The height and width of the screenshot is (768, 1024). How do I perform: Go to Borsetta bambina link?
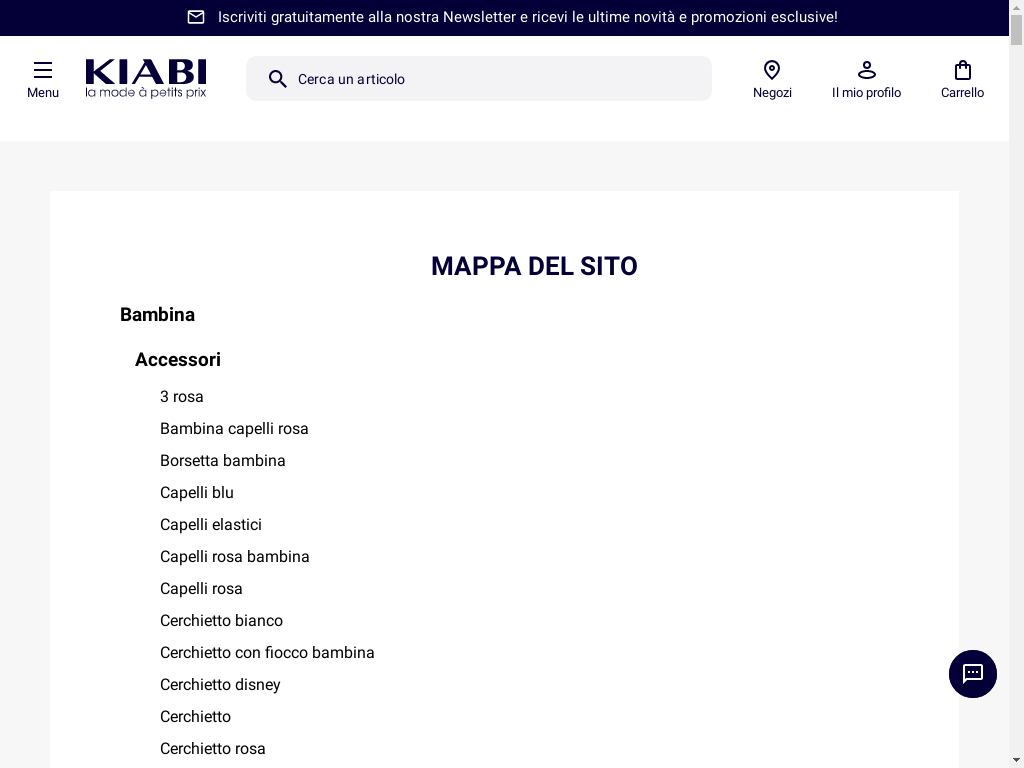[x=223, y=461]
